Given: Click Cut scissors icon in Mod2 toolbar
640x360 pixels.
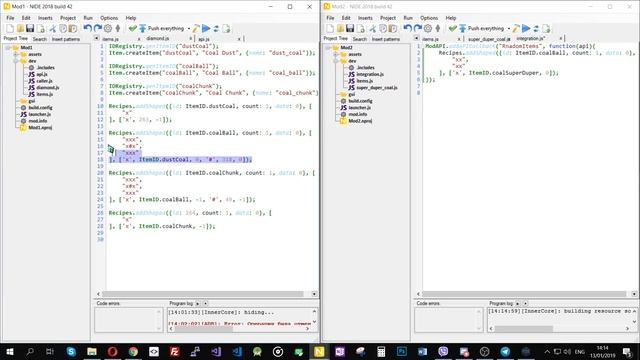Looking at the screenshot, I should click(373, 29).
